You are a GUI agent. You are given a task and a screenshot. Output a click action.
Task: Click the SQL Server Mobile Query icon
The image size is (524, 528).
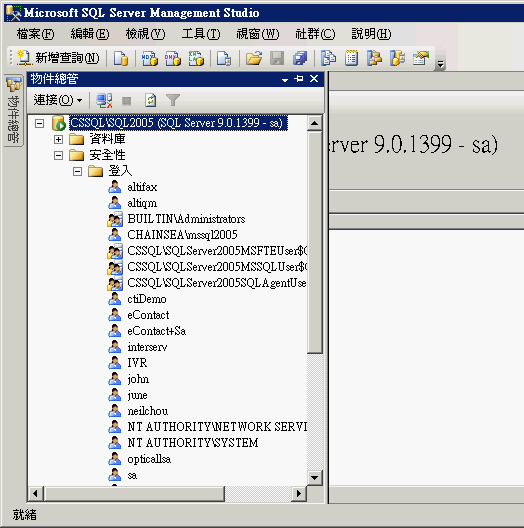tap(224, 58)
